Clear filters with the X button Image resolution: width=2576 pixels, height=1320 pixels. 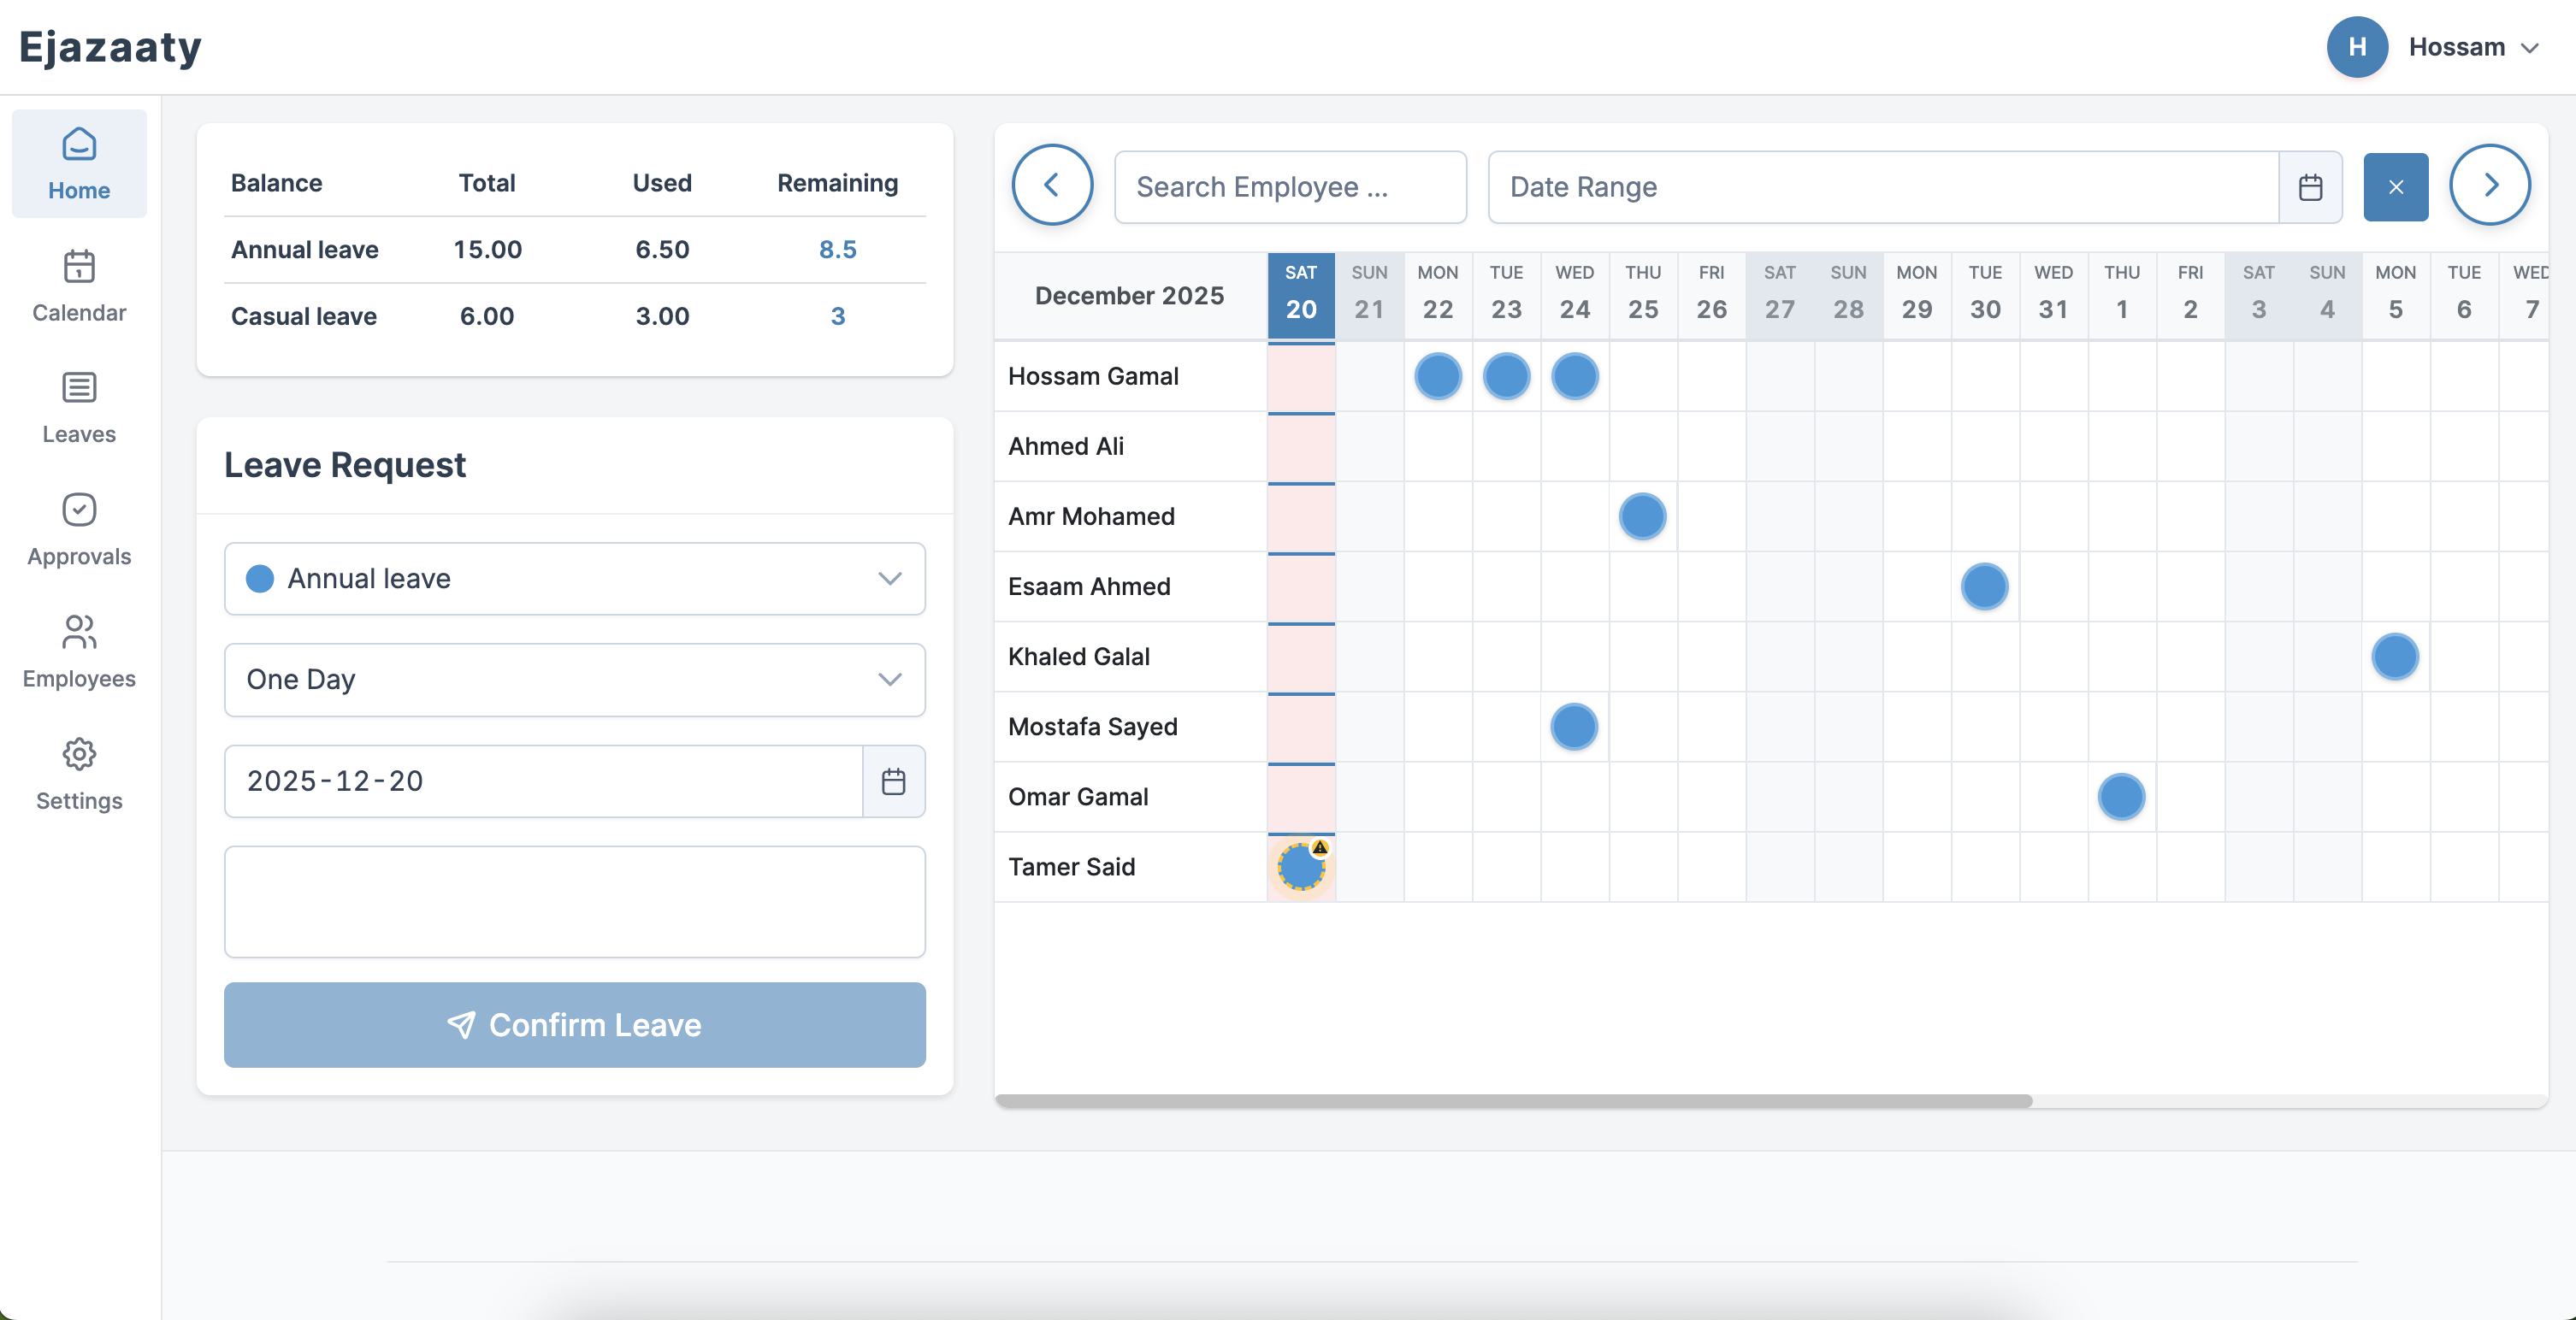click(2396, 186)
